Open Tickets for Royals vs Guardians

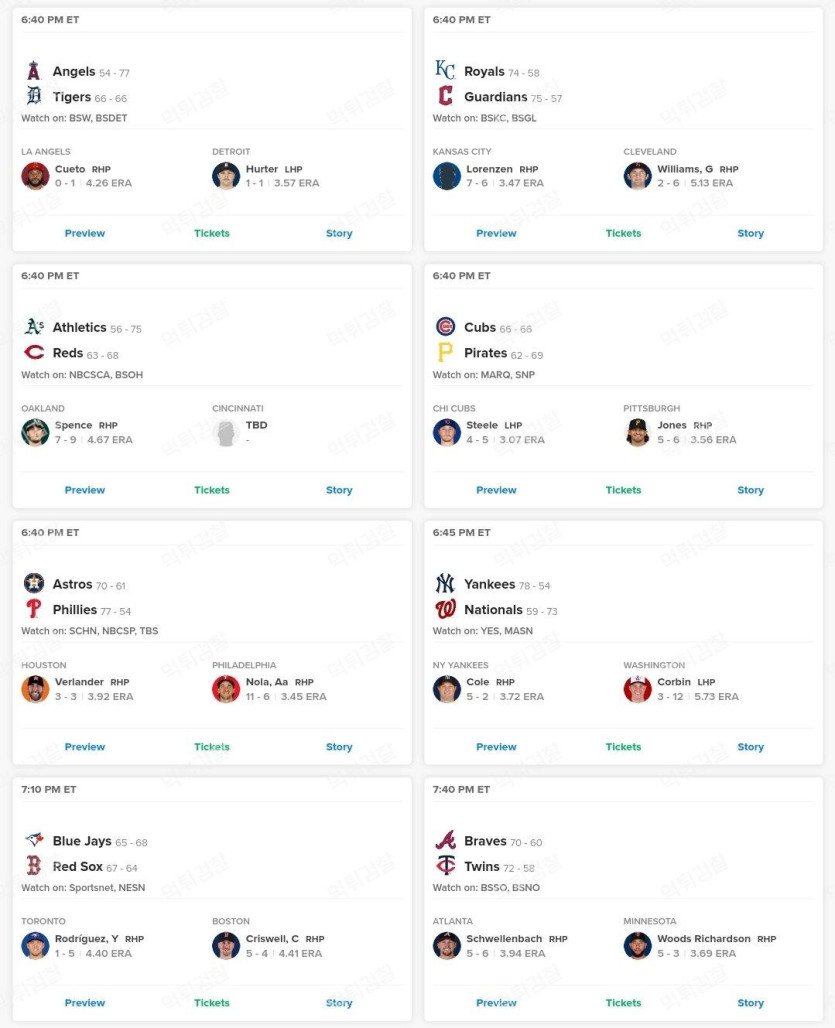pos(623,233)
